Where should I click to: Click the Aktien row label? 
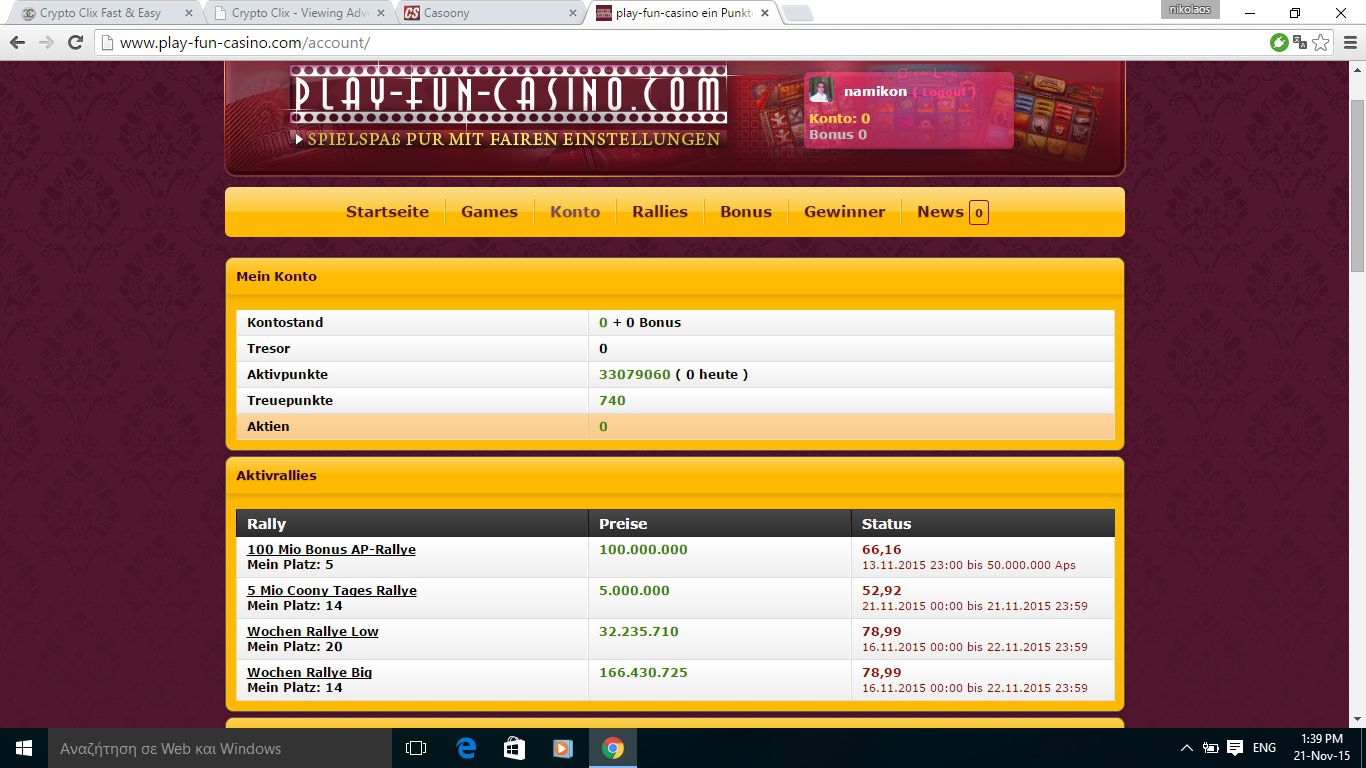(268, 426)
